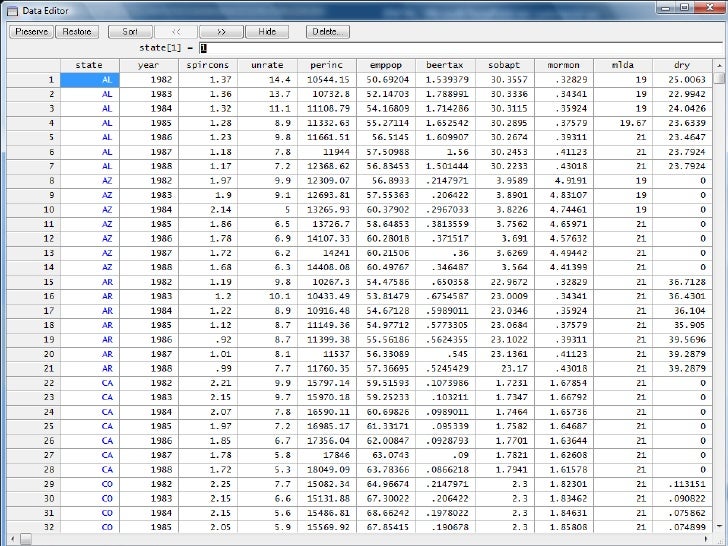The height and width of the screenshot is (546, 728).
Task: Click the Sort button
Action: tap(130, 32)
